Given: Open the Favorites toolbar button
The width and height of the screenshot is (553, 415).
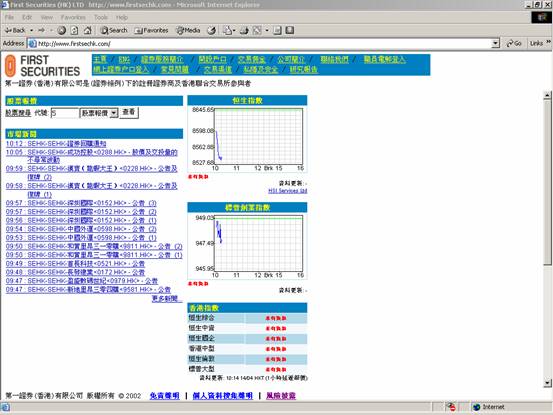Looking at the screenshot, I should coord(151,30).
